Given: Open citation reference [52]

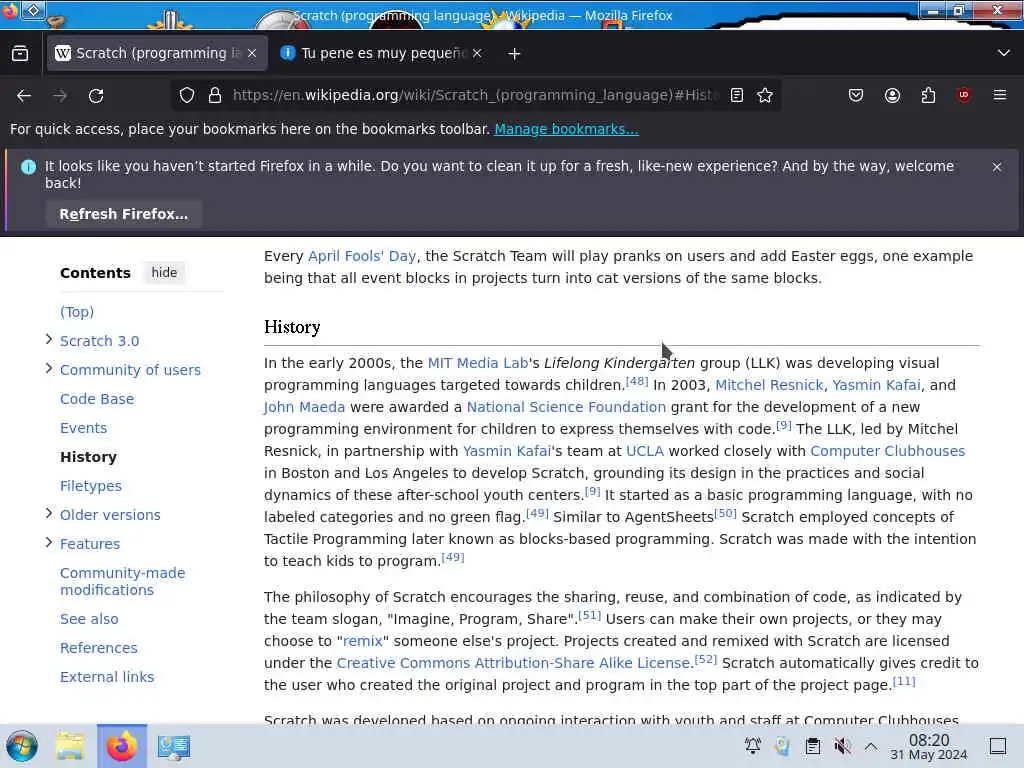Looking at the screenshot, I should click(705, 659).
